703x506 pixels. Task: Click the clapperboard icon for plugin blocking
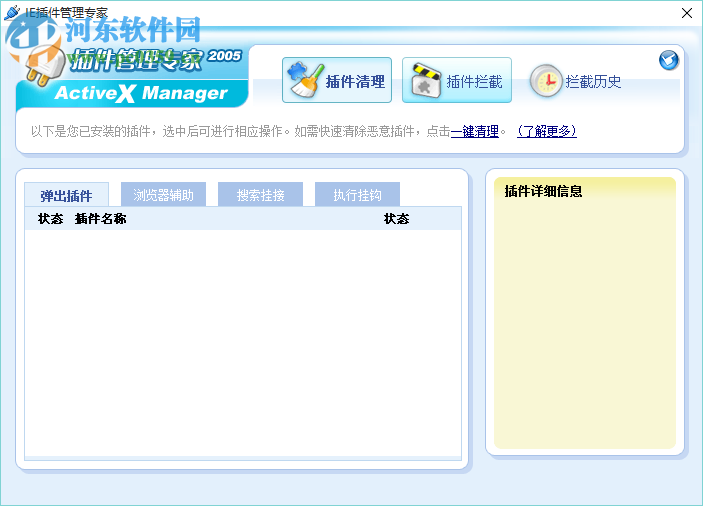coord(426,81)
